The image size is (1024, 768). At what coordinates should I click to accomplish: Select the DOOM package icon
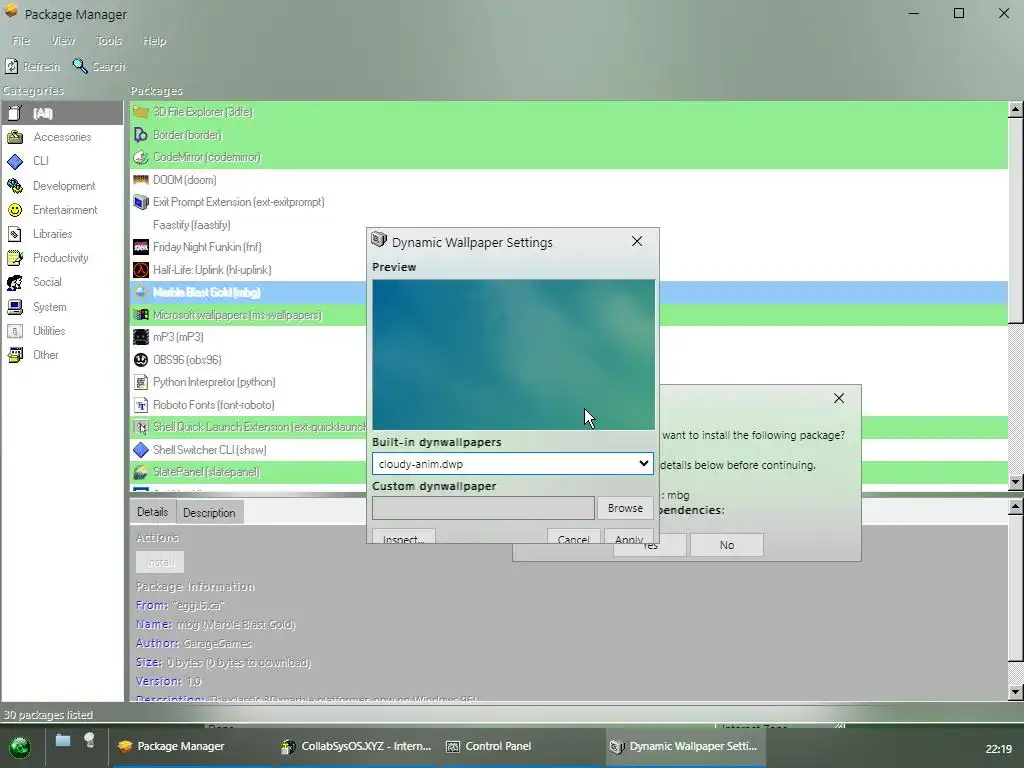(x=140, y=180)
